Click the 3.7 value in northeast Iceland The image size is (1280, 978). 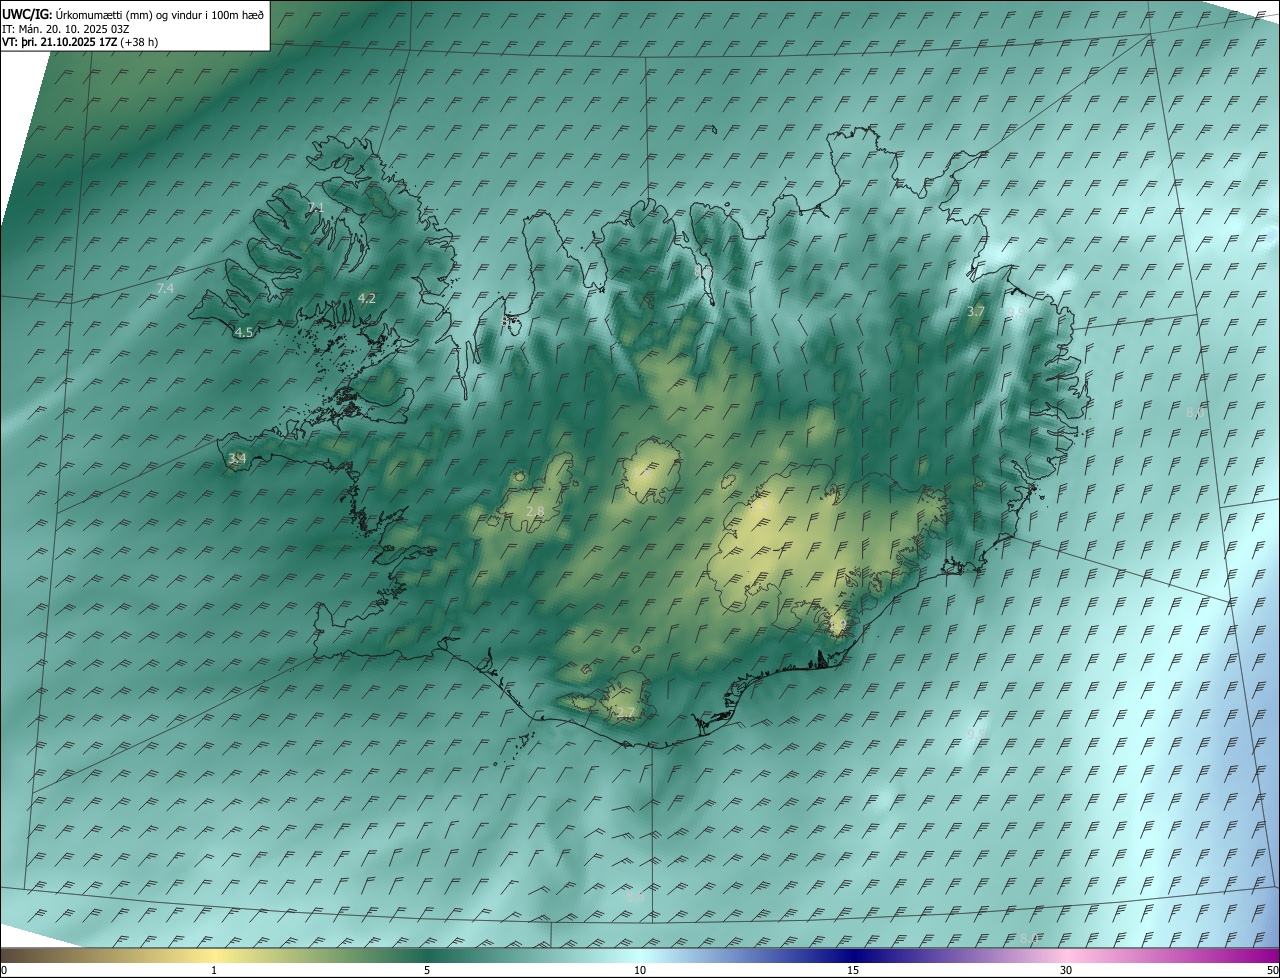(x=976, y=312)
